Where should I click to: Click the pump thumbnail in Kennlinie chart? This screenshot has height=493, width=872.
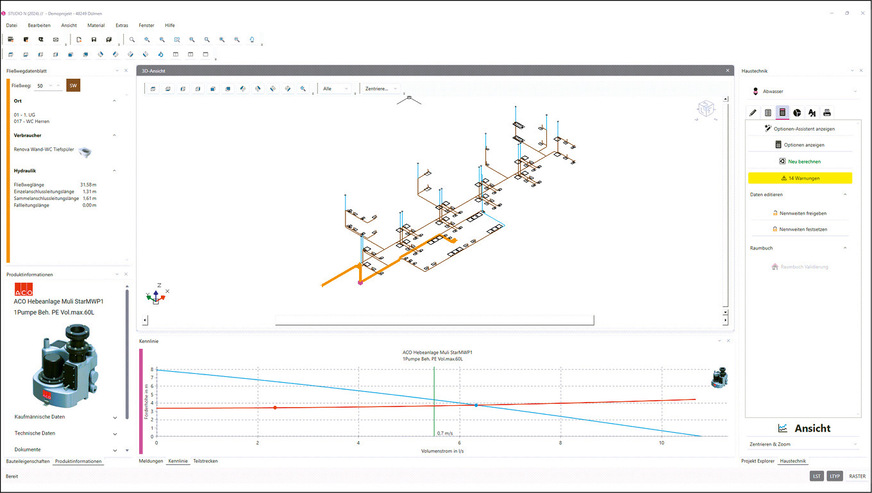point(718,379)
